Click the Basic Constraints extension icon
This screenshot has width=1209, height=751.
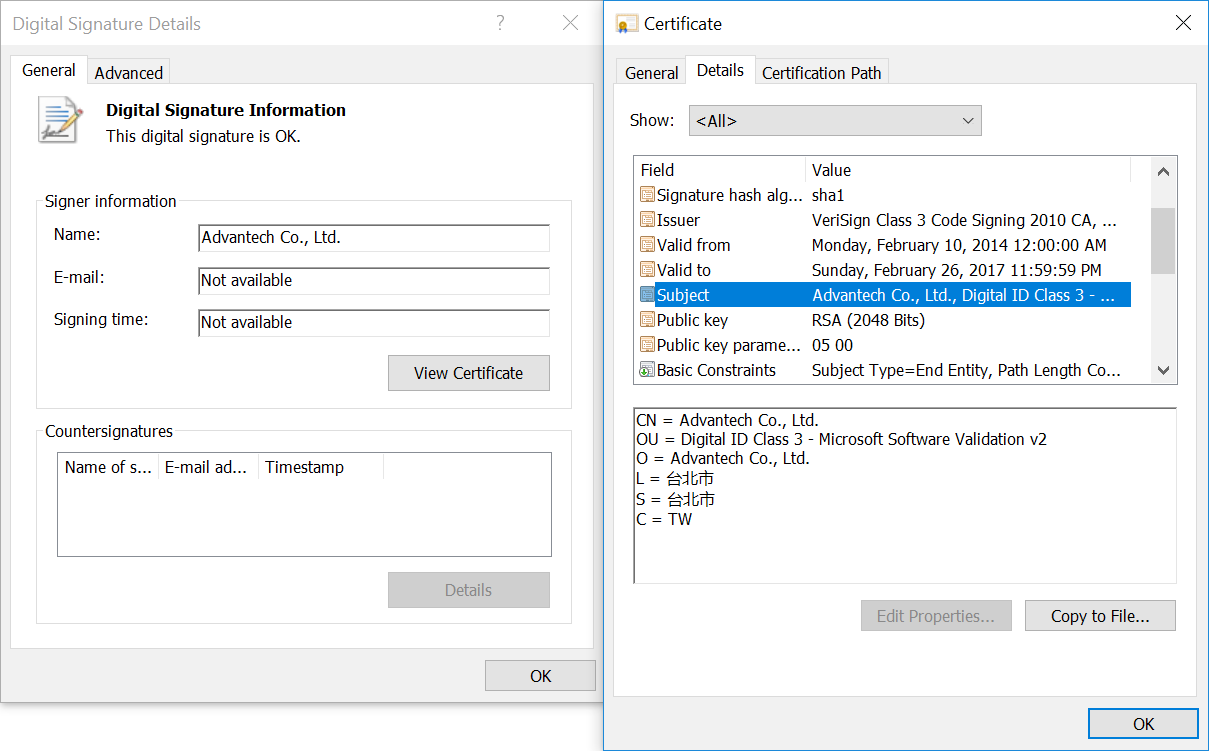(647, 370)
